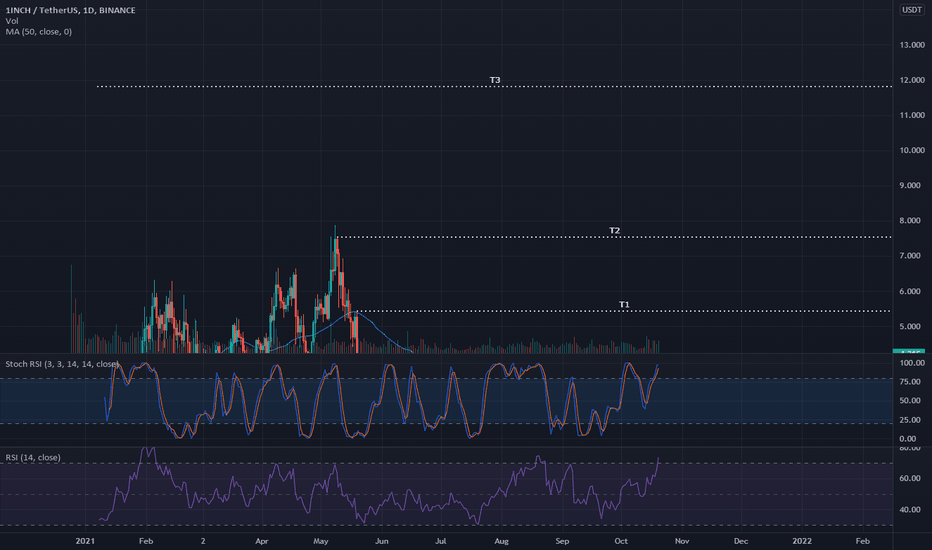The height and width of the screenshot is (550, 932).
Task: Click the 60.00 RSI scale value
Action: tap(910, 478)
